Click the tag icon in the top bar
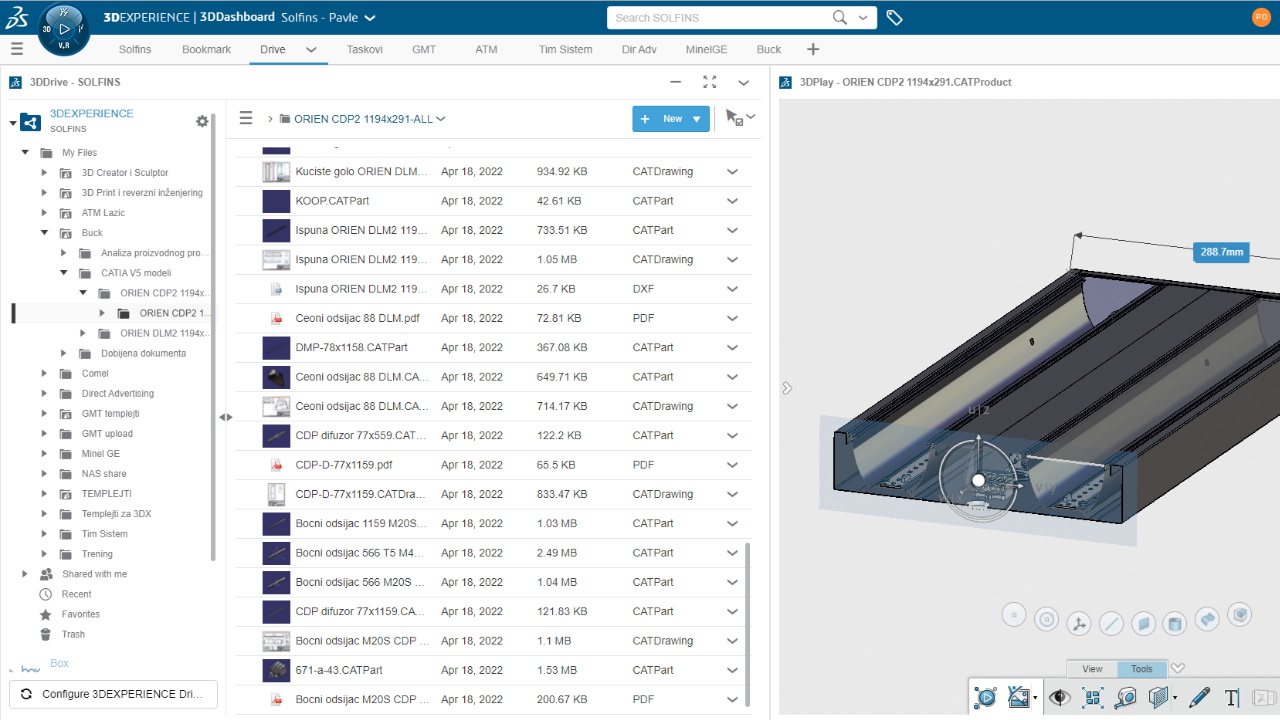 coord(895,17)
